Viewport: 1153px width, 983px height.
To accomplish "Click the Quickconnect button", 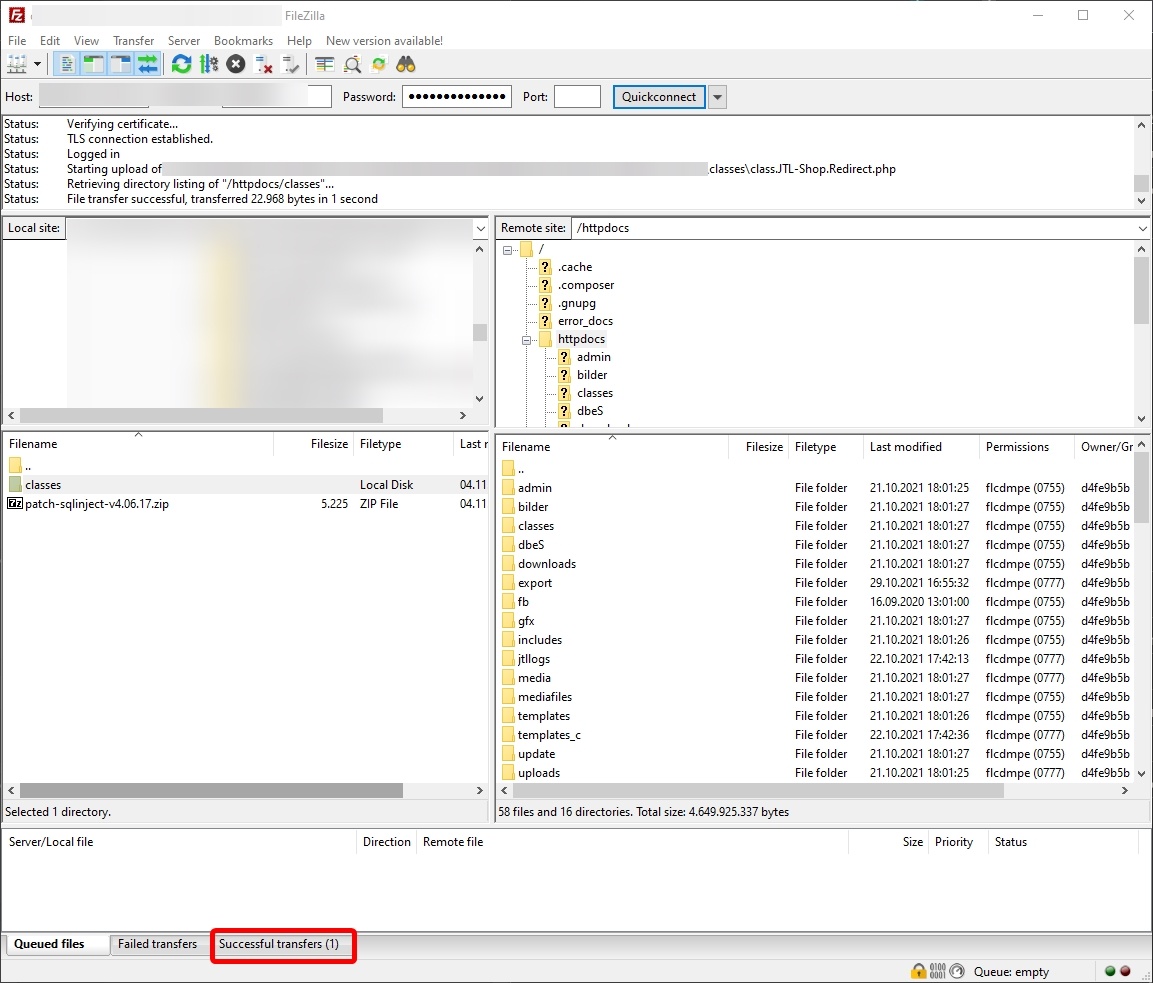I will [659, 97].
